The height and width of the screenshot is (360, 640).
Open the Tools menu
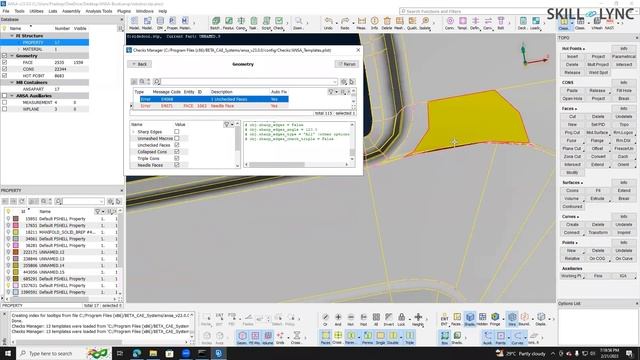tap(19, 11)
